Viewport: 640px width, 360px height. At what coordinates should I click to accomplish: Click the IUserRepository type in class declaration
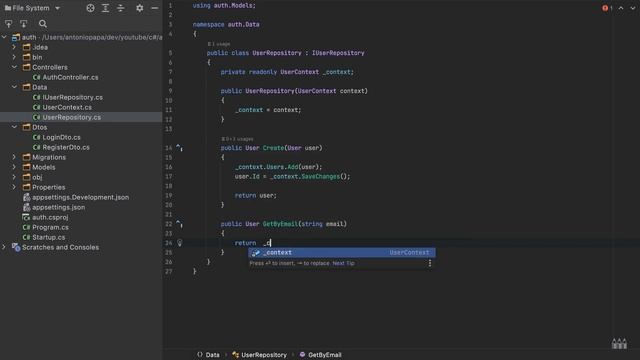coord(338,53)
